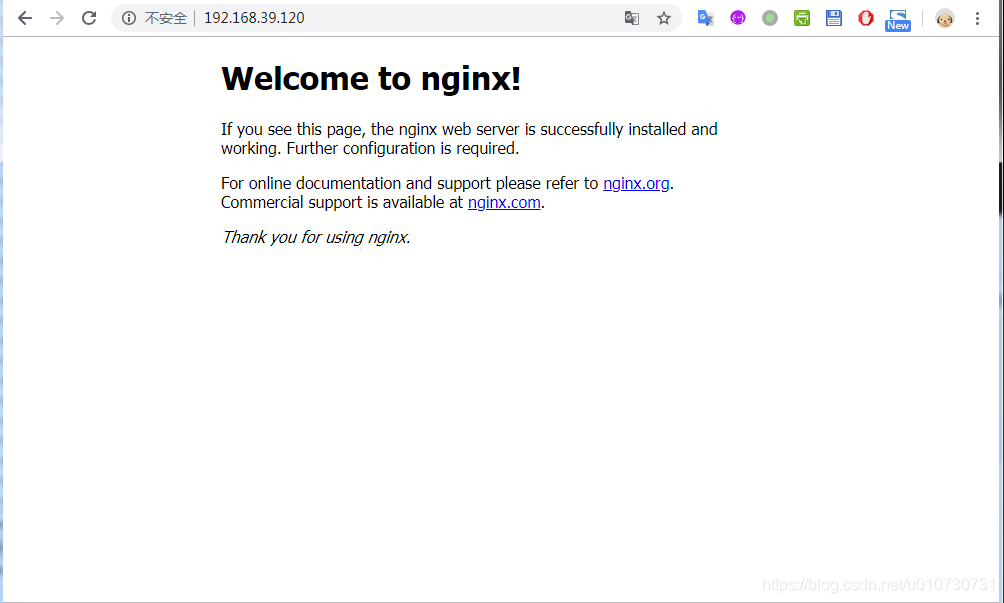The height and width of the screenshot is (603, 1004).
Task: Open the purple round extension icon
Action: (738, 18)
